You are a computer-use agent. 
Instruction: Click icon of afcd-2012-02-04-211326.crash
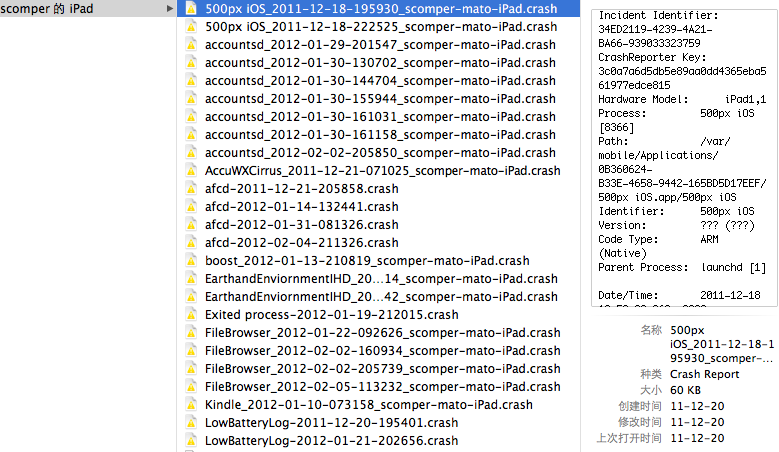coord(191,243)
